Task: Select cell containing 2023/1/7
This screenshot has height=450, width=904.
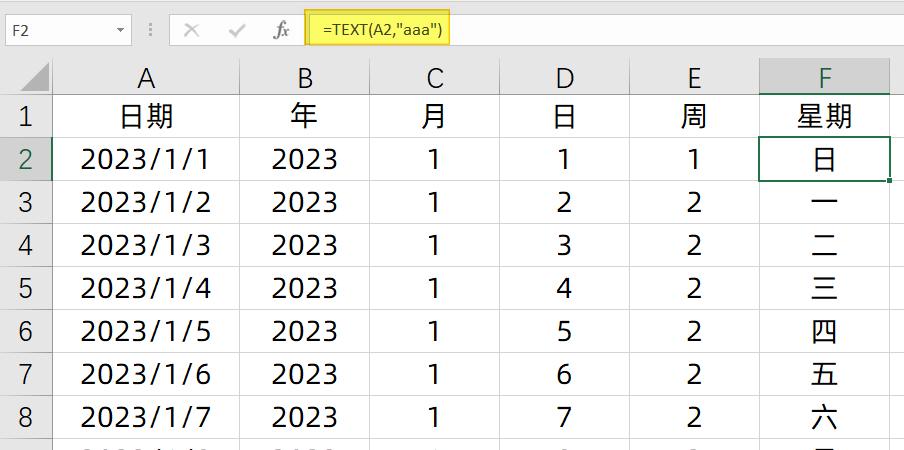Action: pos(146,417)
